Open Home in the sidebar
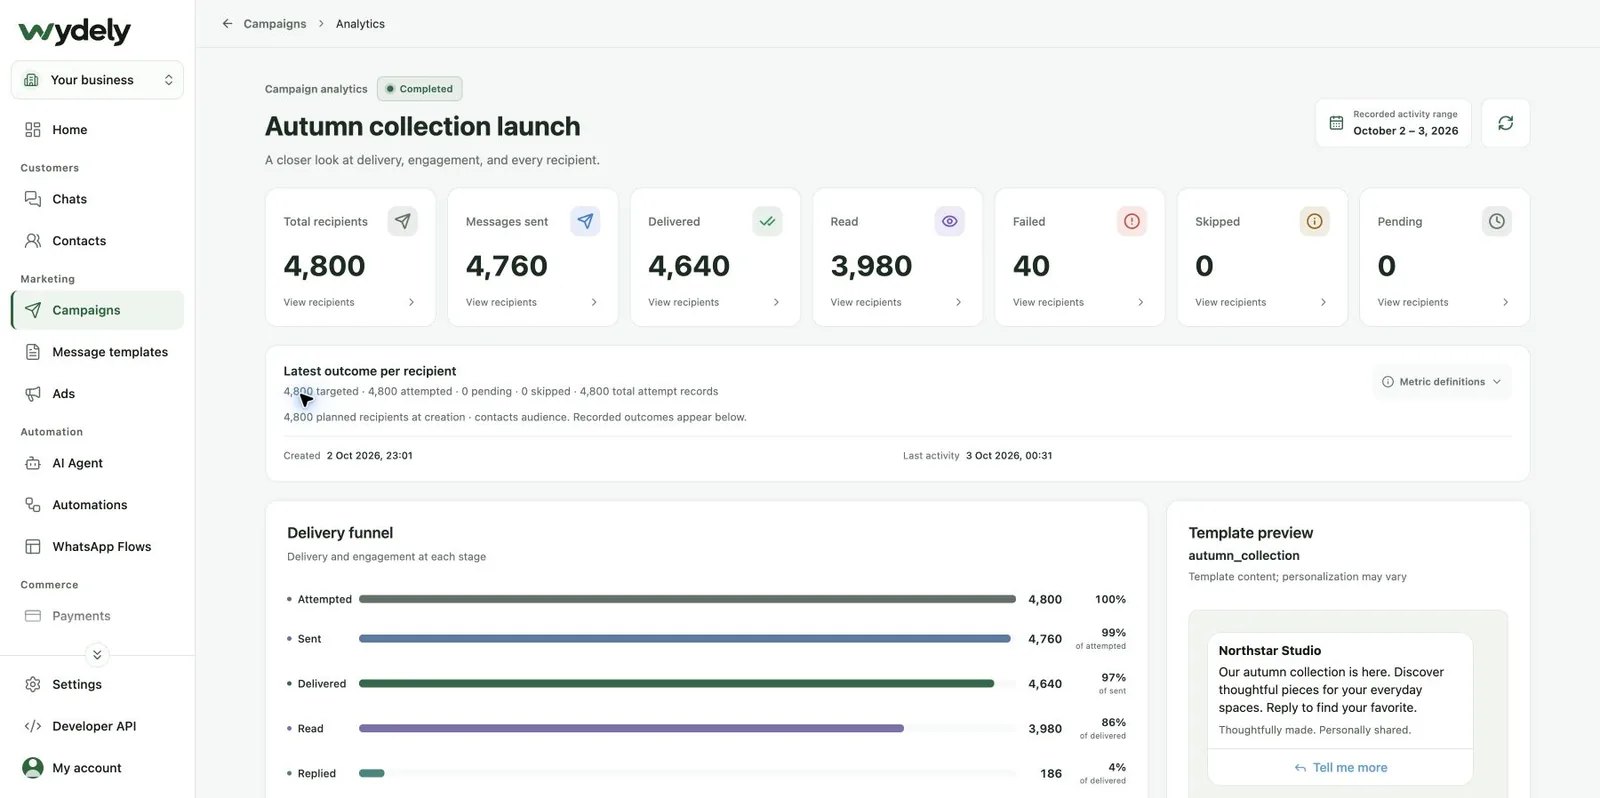The image size is (1600, 798). [97, 130]
